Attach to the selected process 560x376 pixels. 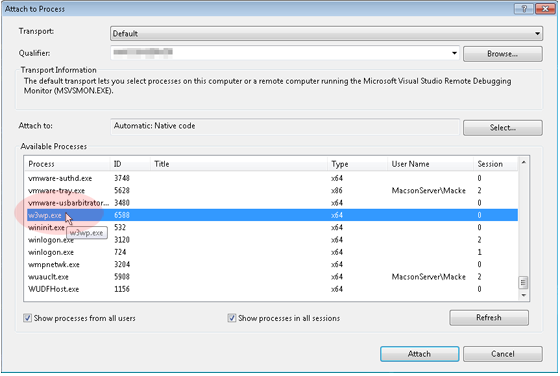[419, 354]
